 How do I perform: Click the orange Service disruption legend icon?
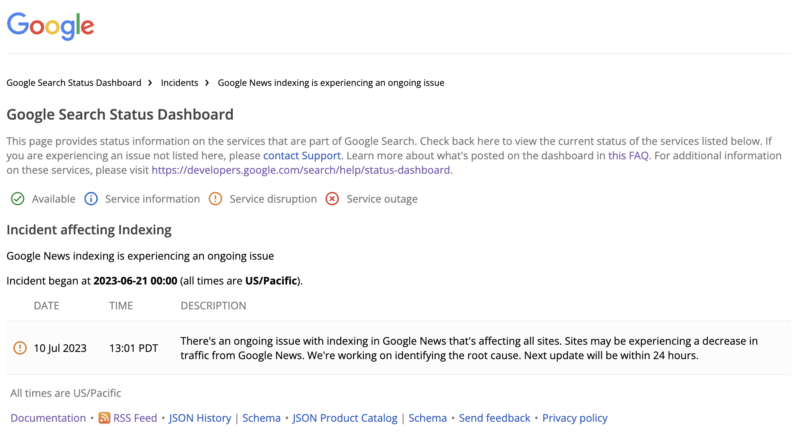pos(215,199)
